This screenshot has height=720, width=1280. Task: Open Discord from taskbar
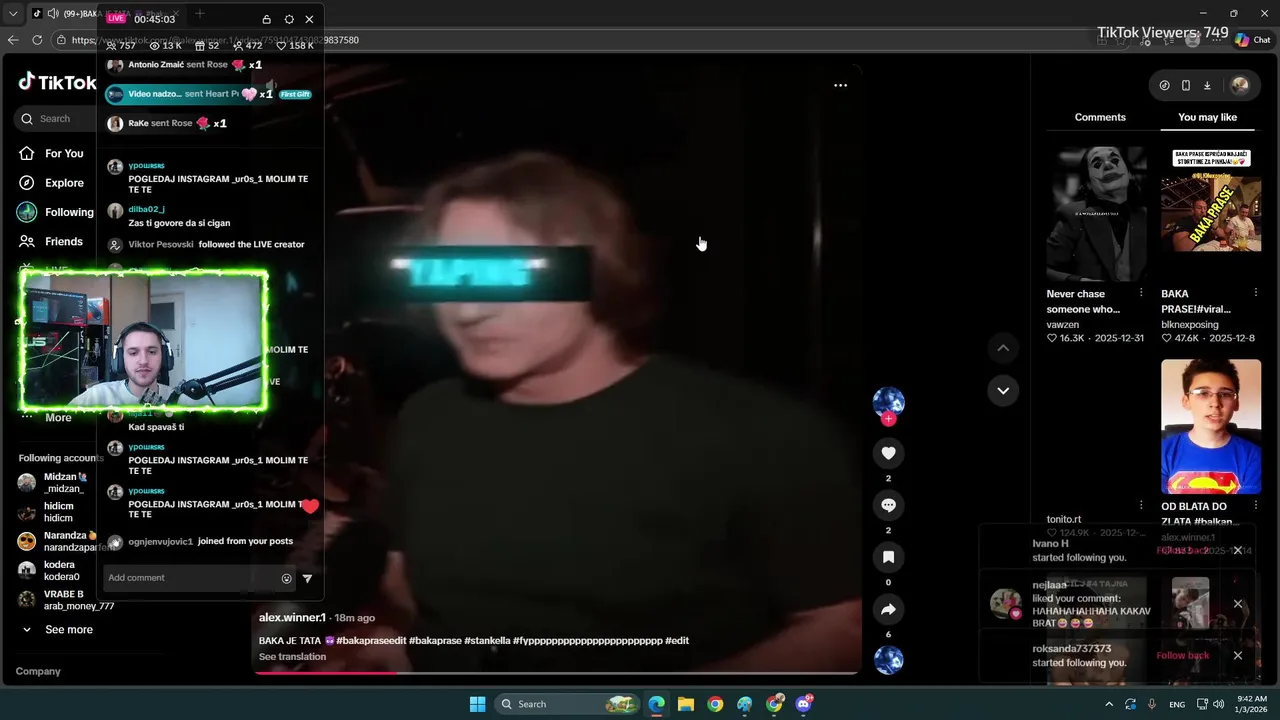pos(804,704)
